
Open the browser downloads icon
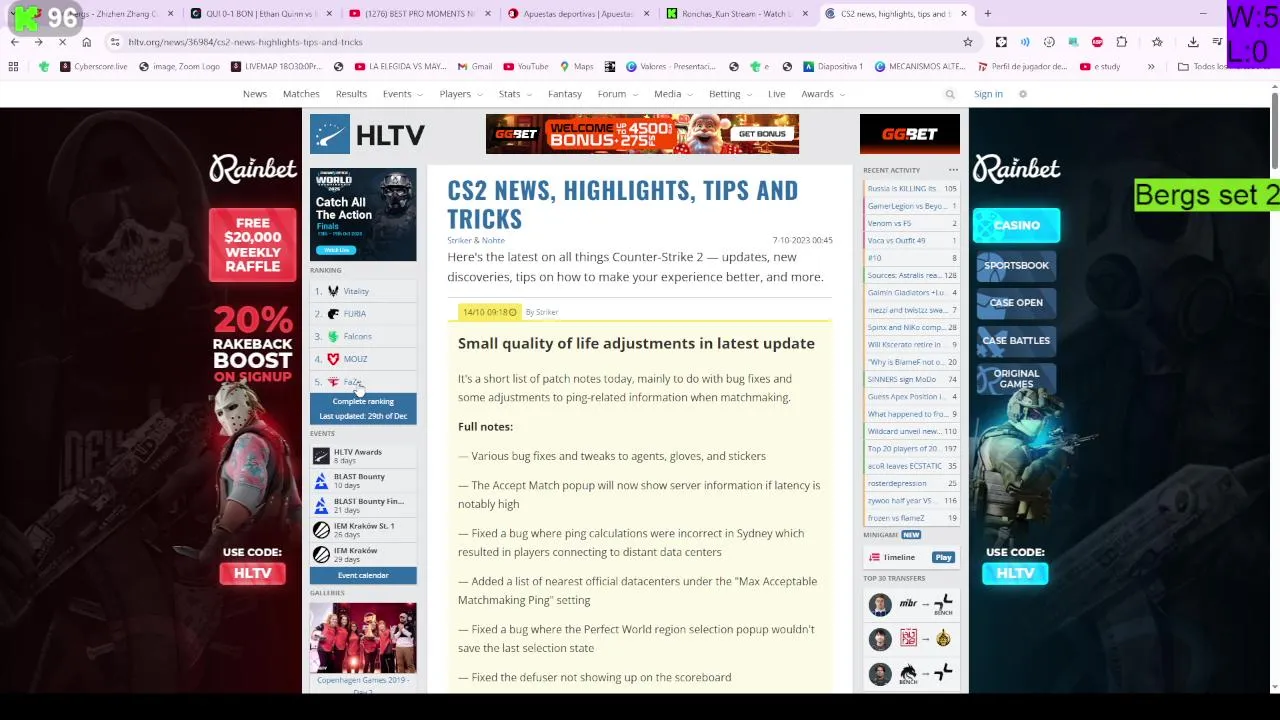click(1193, 42)
